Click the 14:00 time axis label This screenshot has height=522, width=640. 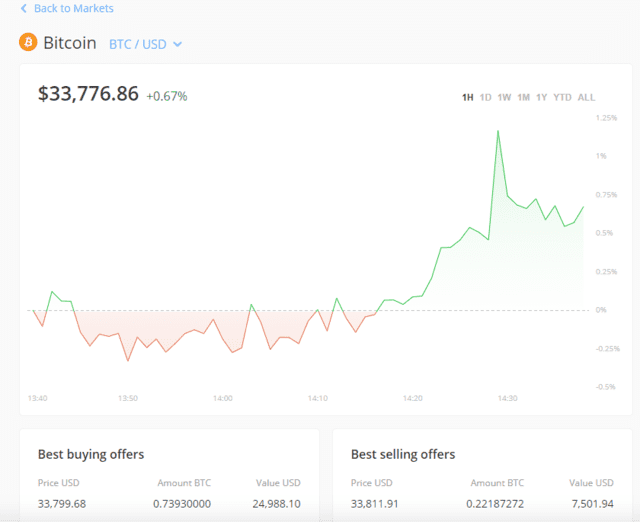pyautogui.click(x=222, y=398)
